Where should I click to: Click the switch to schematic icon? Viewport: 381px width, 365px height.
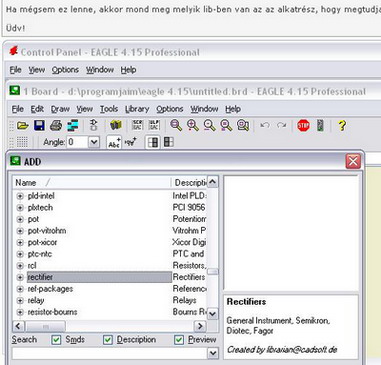[x=94, y=126]
